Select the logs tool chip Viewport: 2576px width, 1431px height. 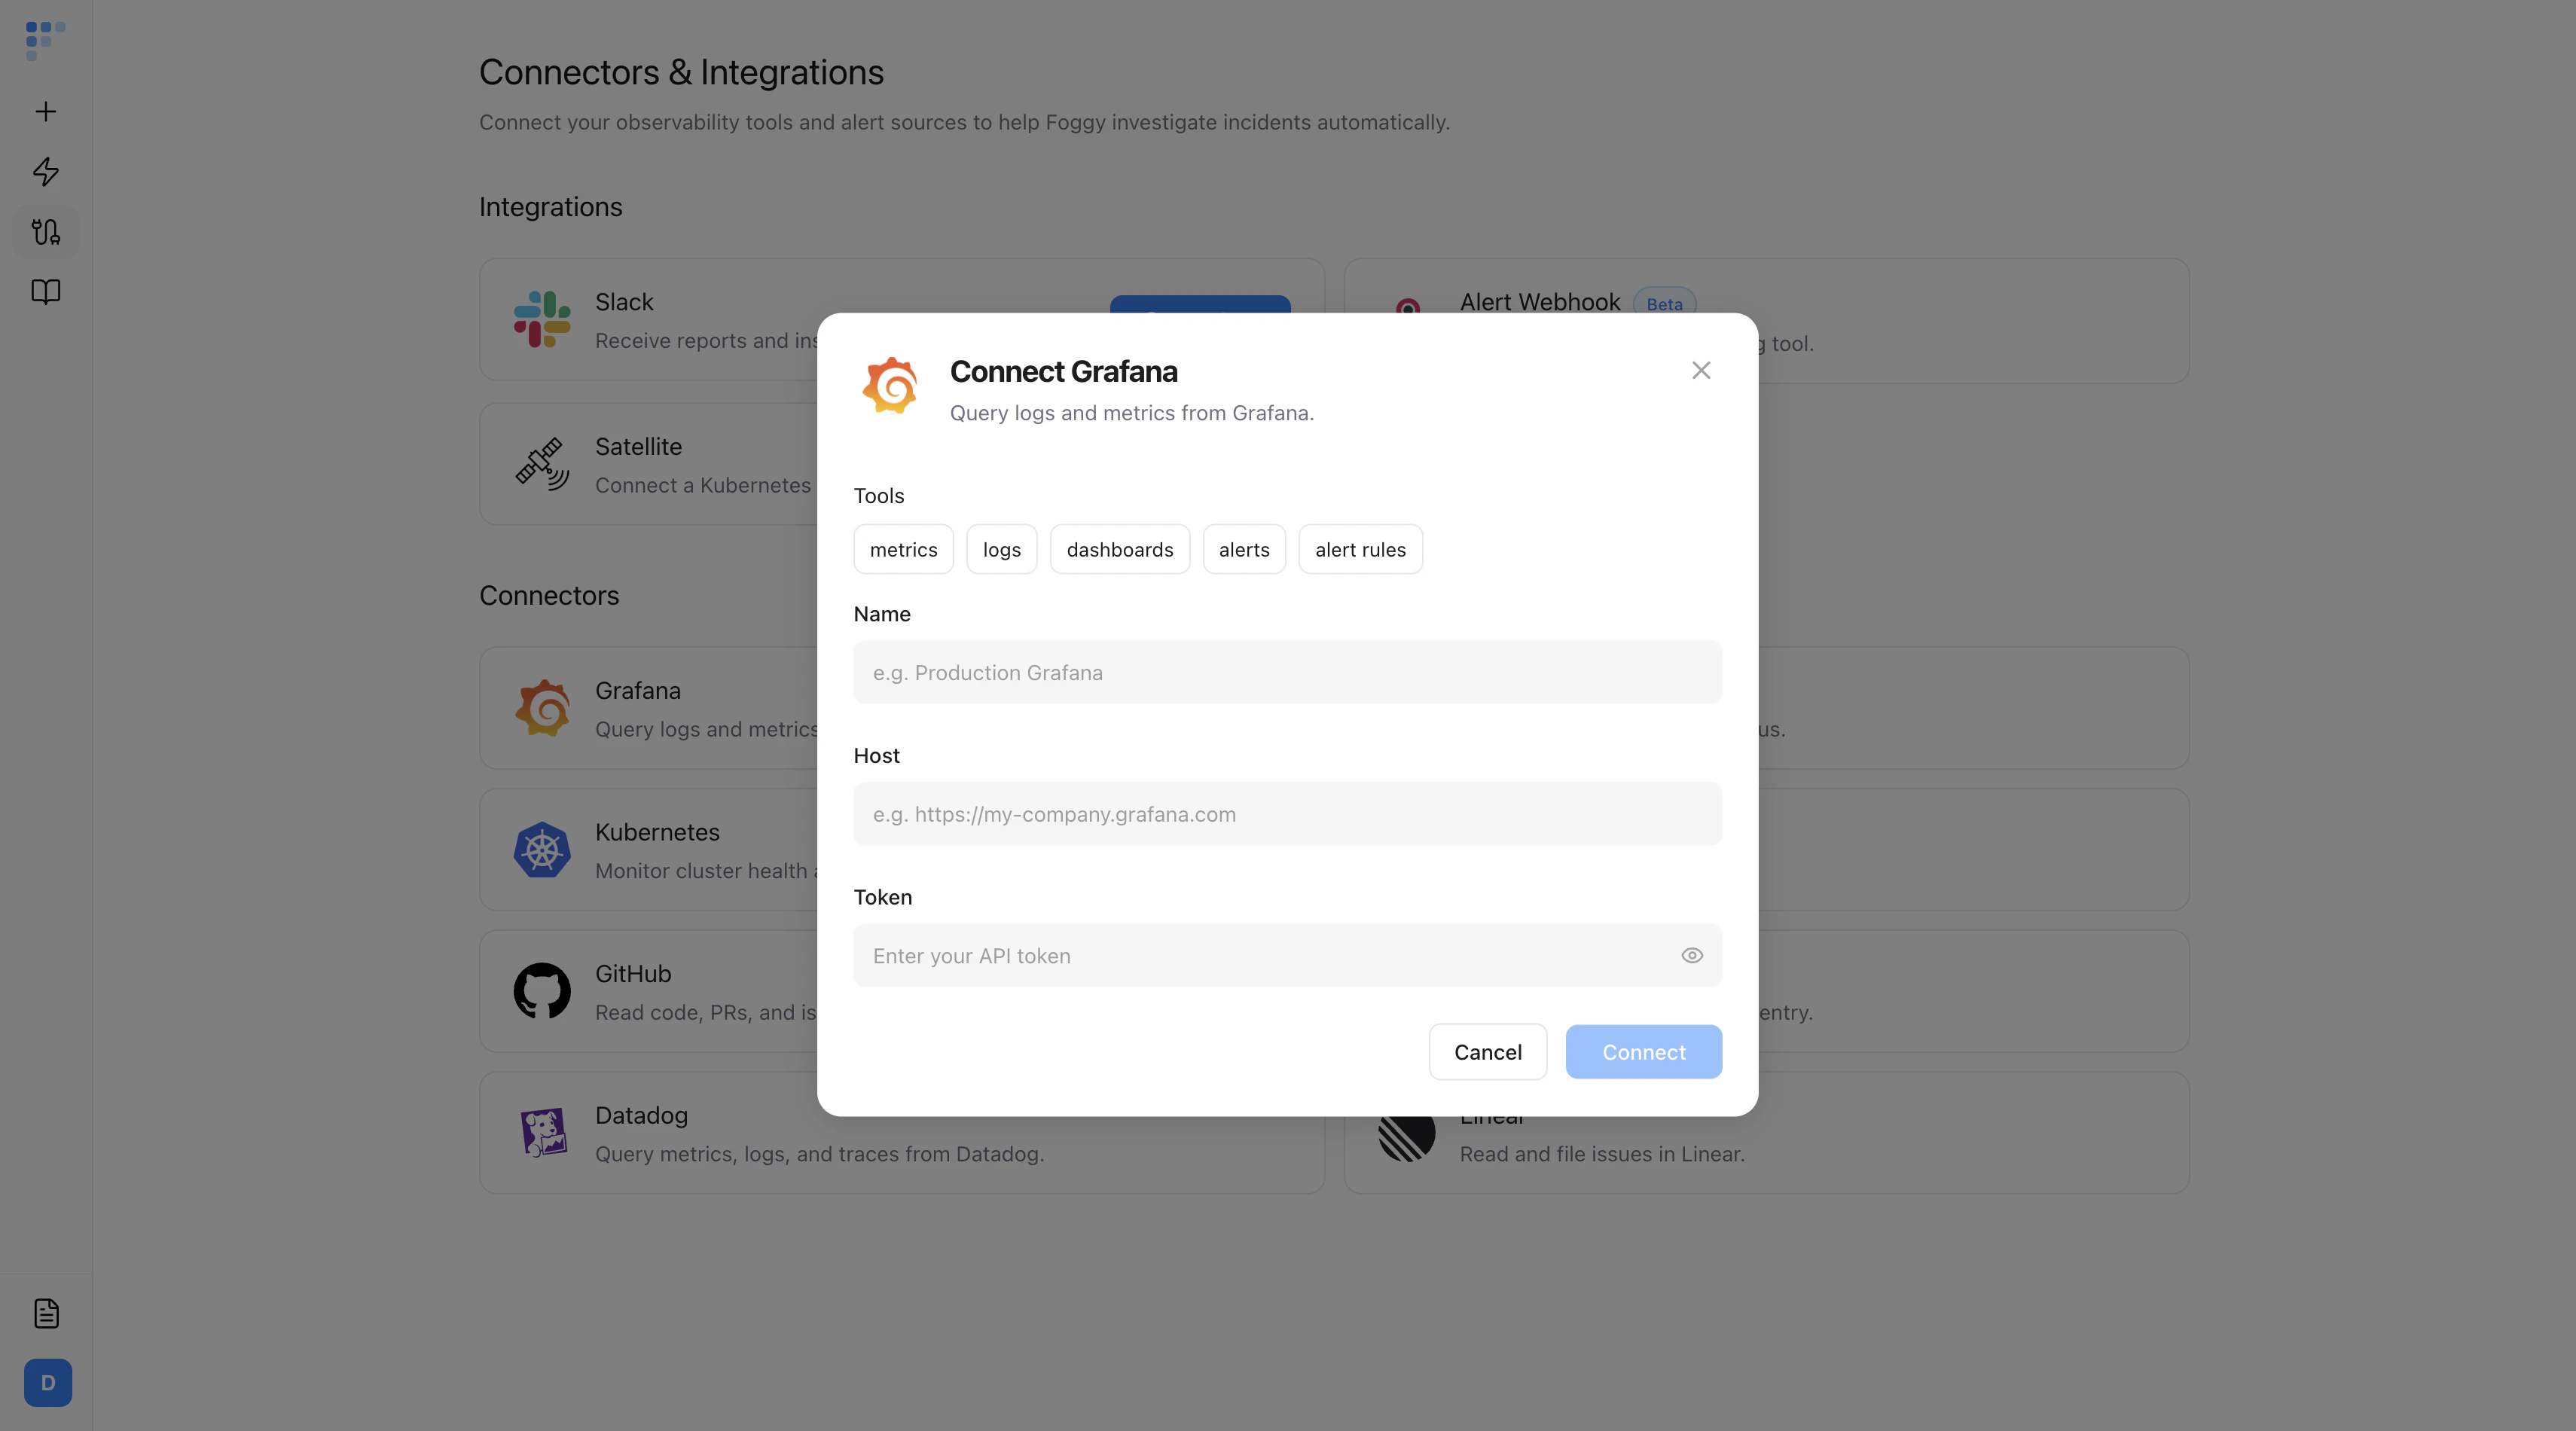[1002, 549]
